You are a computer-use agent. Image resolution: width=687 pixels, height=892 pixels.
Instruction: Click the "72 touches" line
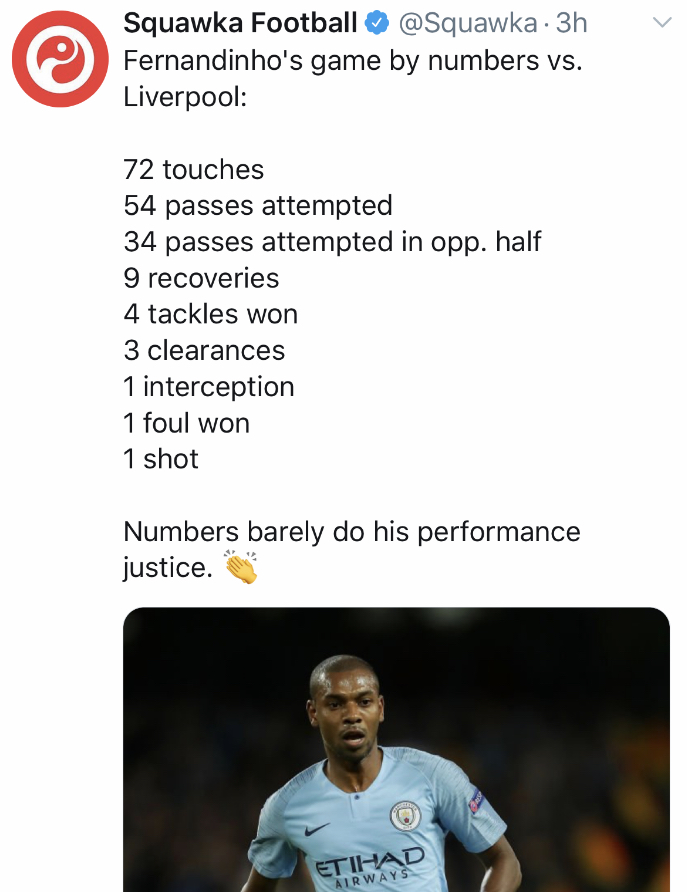pyautogui.click(x=194, y=170)
